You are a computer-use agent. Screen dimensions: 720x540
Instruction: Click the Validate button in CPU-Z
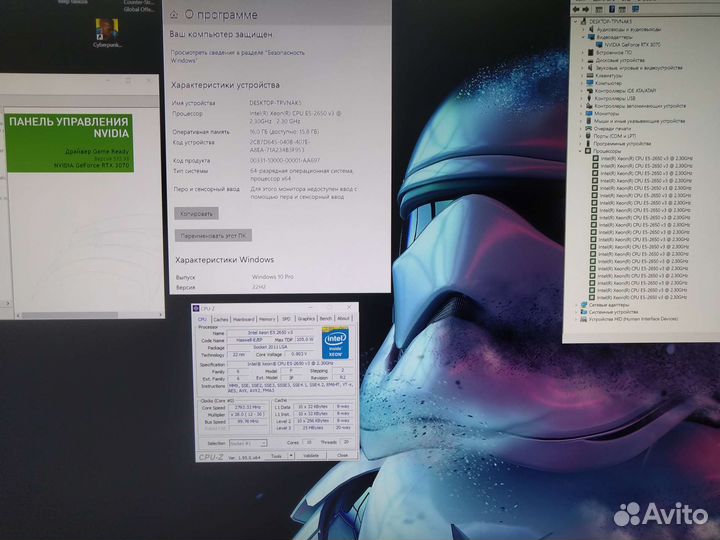[x=310, y=456]
